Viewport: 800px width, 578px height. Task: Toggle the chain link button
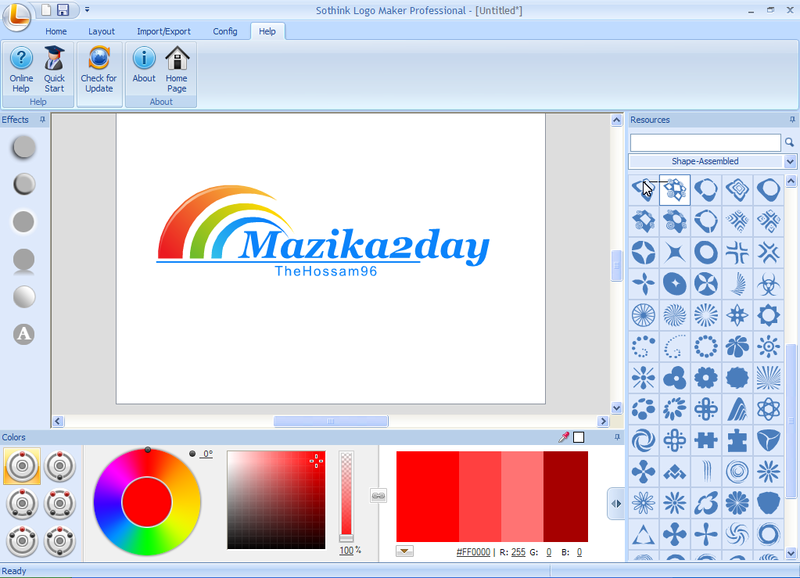[x=378, y=495]
